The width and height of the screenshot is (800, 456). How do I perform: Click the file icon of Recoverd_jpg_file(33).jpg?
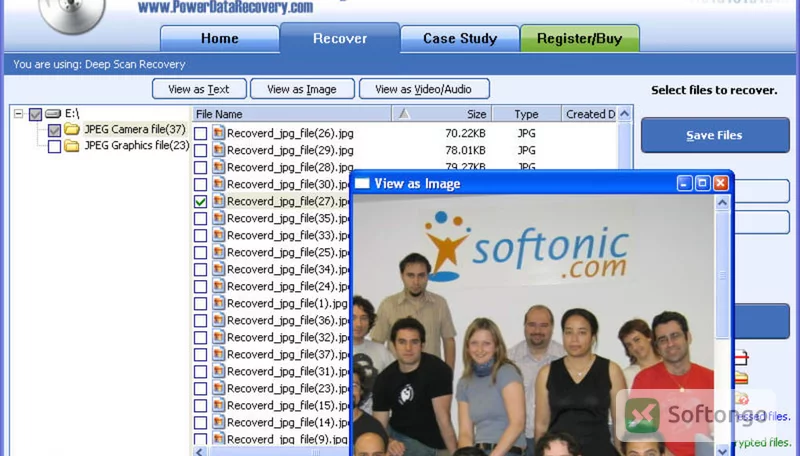tap(218, 235)
